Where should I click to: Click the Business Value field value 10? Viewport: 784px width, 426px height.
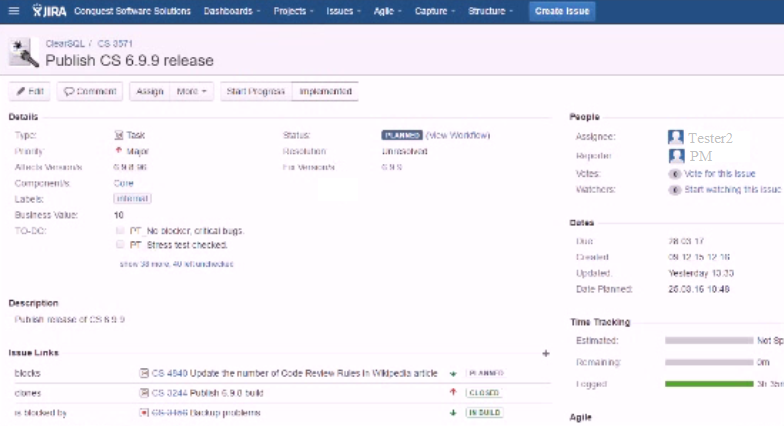(118, 215)
